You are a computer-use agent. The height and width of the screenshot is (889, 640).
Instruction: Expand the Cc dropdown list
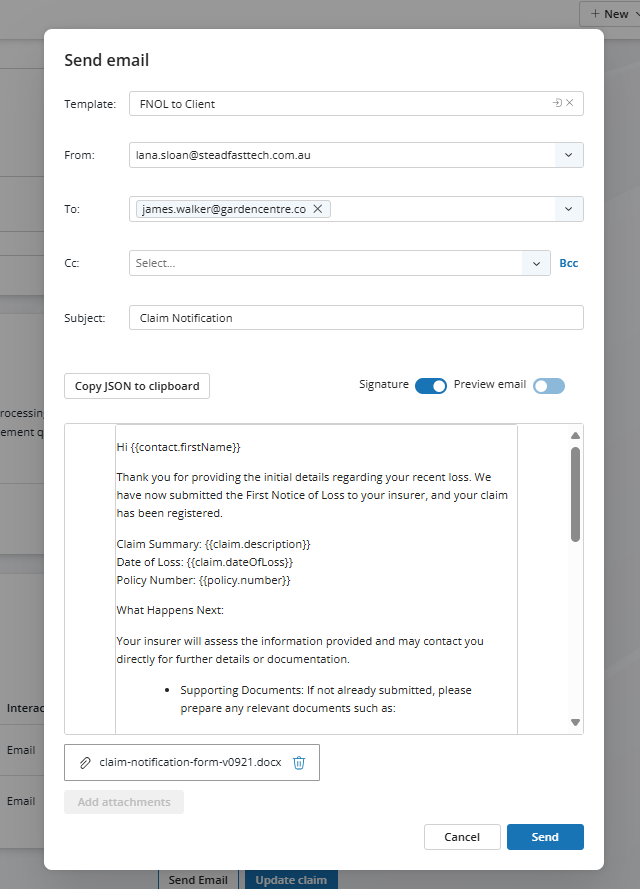coord(536,263)
